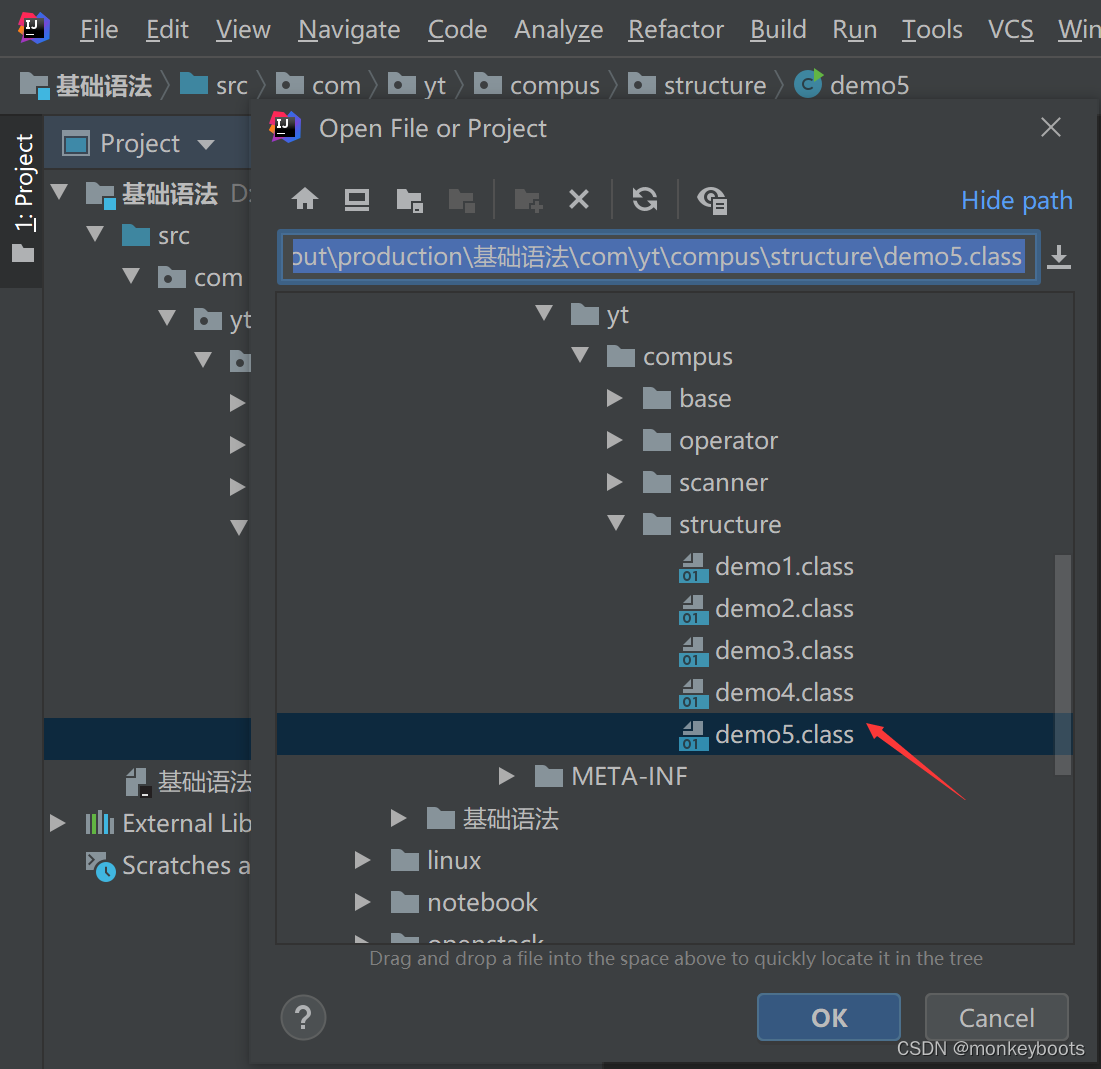Image resolution: width=1101 pixels, height=1069 pixels.
Task: Select the linux folder
Action: (x=436, y=860)
